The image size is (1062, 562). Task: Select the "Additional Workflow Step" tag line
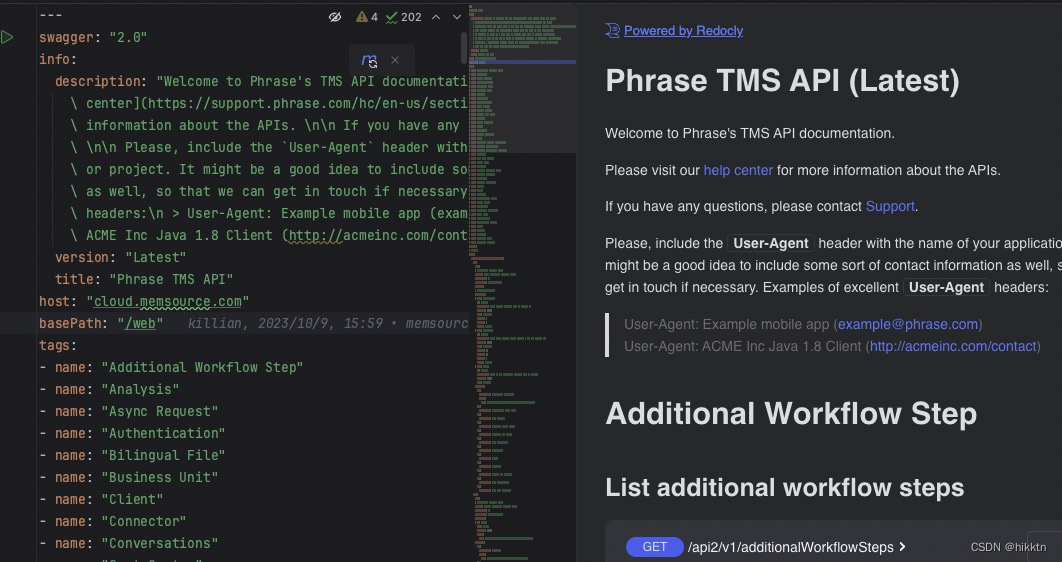[x=171, y=368]
